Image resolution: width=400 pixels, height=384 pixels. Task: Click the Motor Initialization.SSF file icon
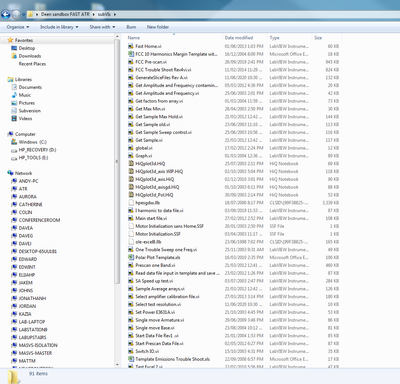click(x=131, y=234)
